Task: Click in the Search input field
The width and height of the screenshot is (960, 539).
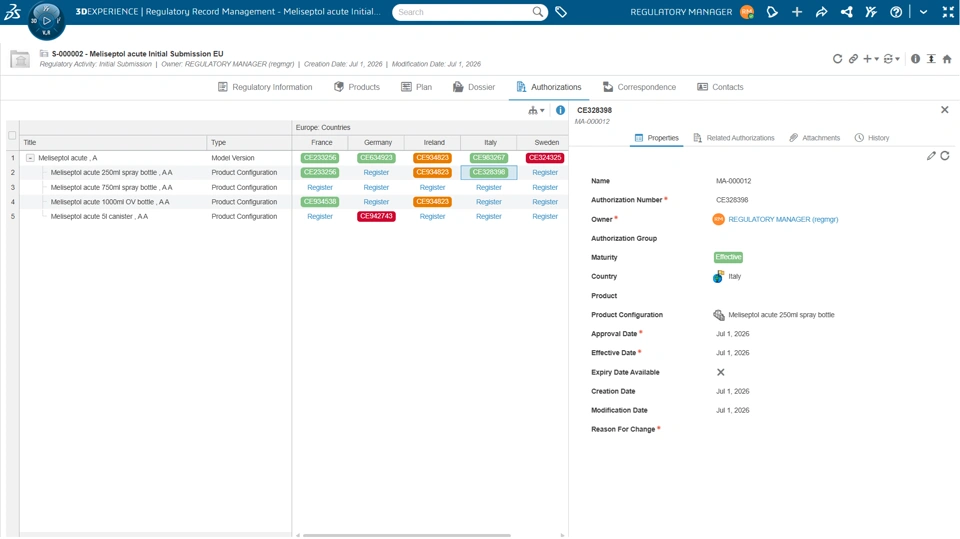Action: (463, 12)
